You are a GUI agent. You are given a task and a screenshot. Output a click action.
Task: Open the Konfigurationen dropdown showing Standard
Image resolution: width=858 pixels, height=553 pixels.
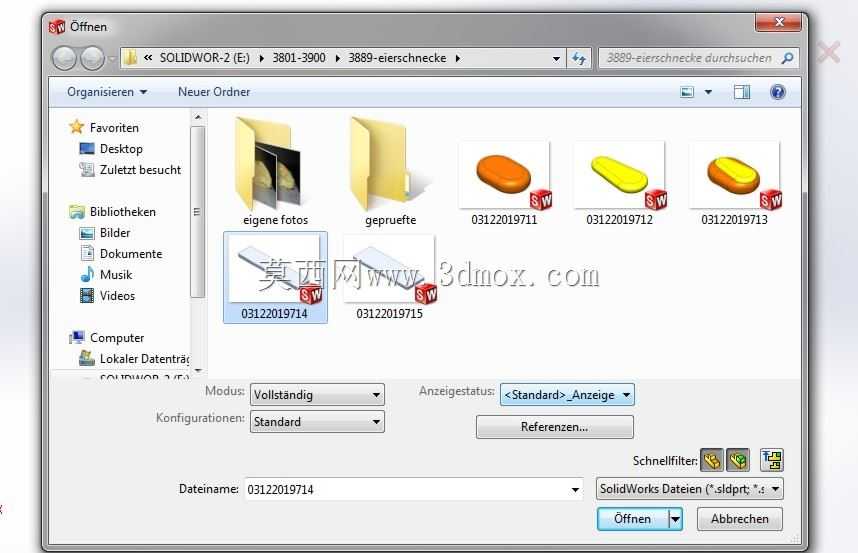point(317,422)
